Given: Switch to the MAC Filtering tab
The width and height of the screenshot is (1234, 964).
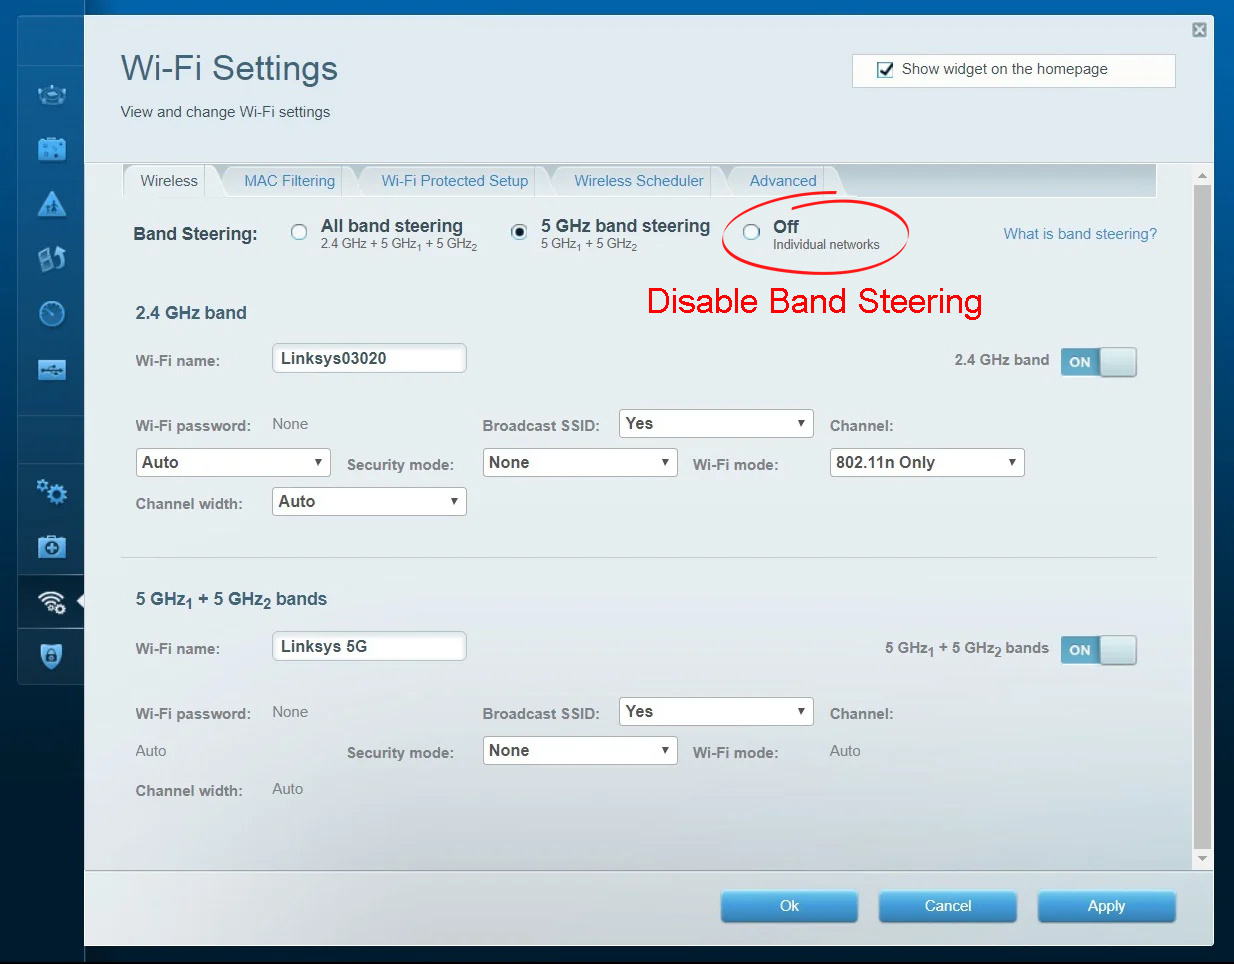Looking at the screenshot, I should [289, 181].
